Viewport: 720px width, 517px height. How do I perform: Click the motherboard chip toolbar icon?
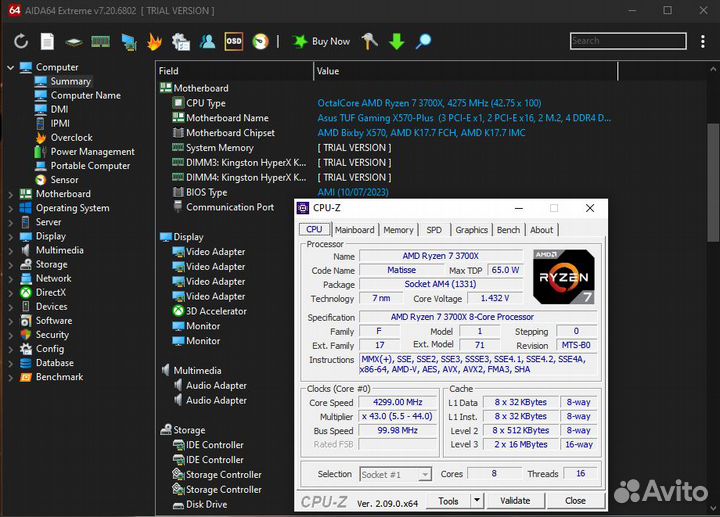pyautogui.click(x=74, y=42)
